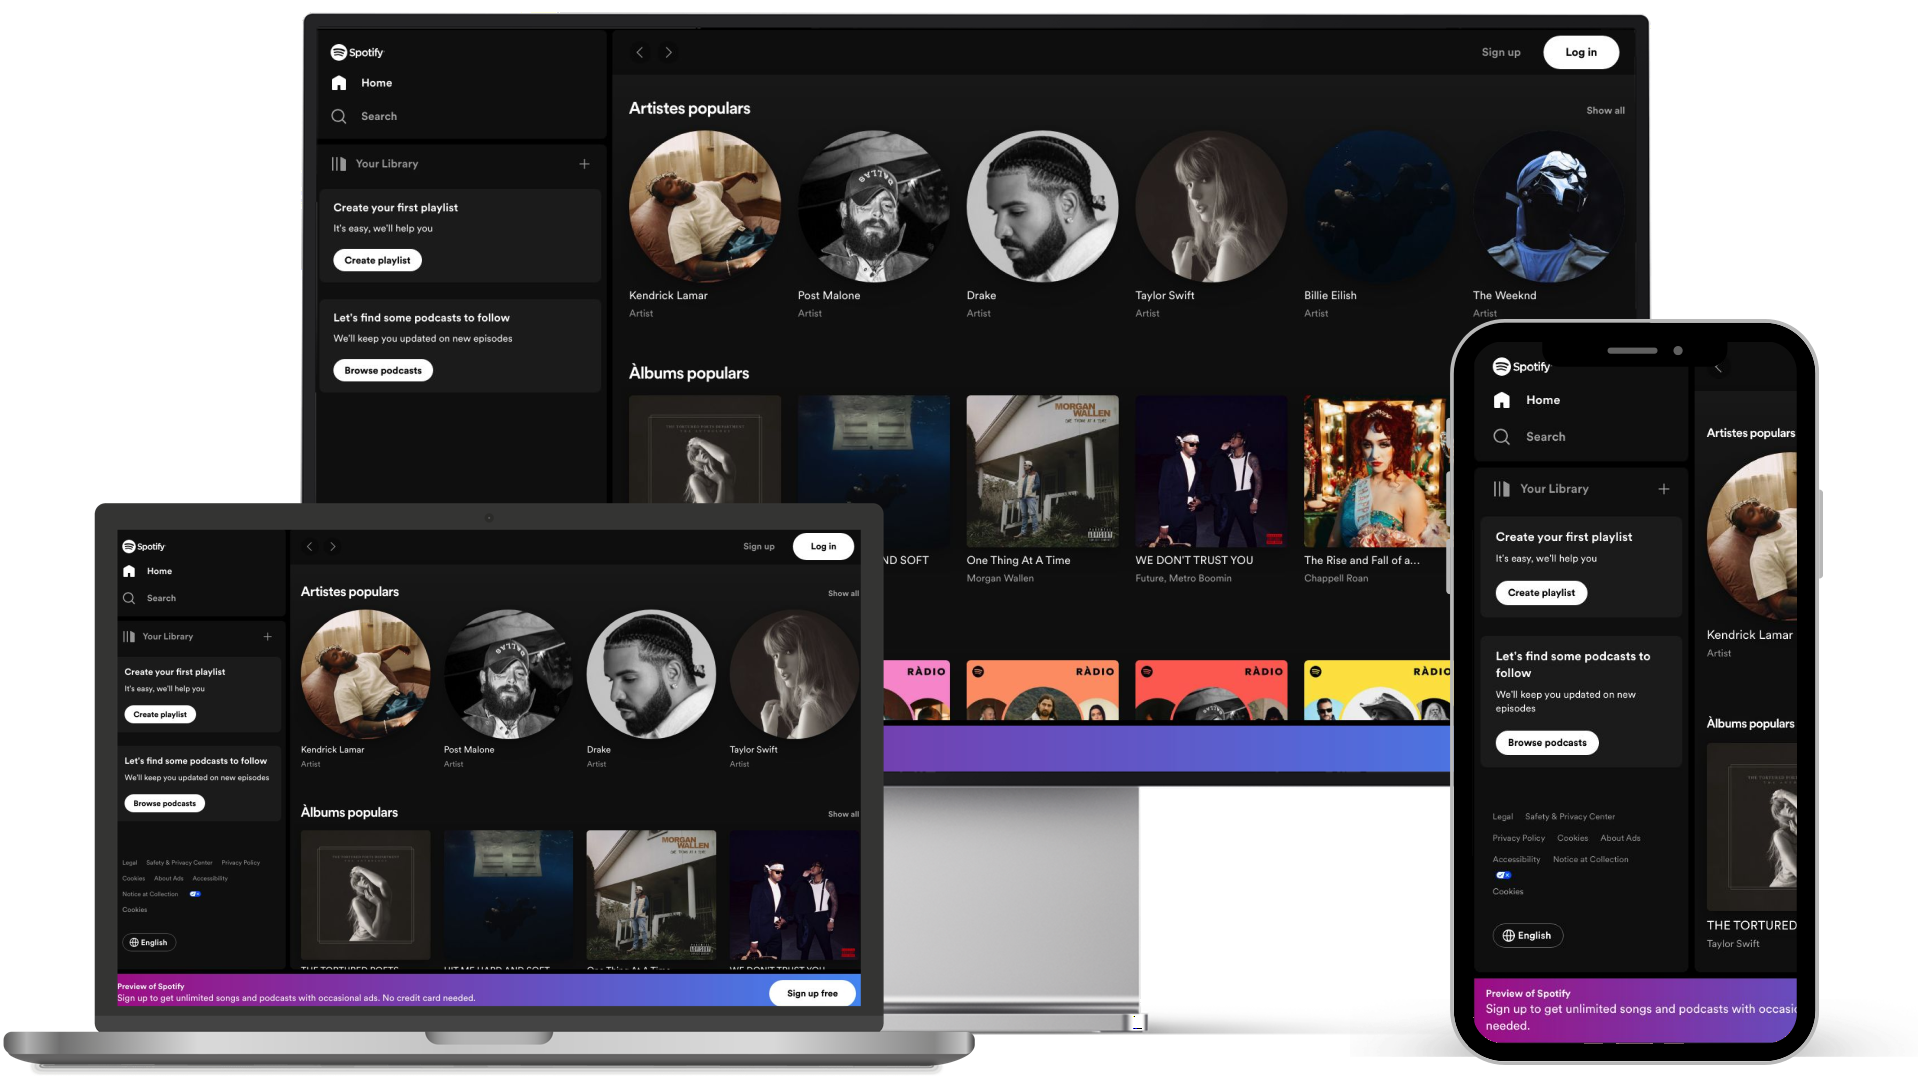The width and height of the screenshot is (1920, 1080).
Task: Click the Search icon on the phone
Action: tap(1502, 437)
